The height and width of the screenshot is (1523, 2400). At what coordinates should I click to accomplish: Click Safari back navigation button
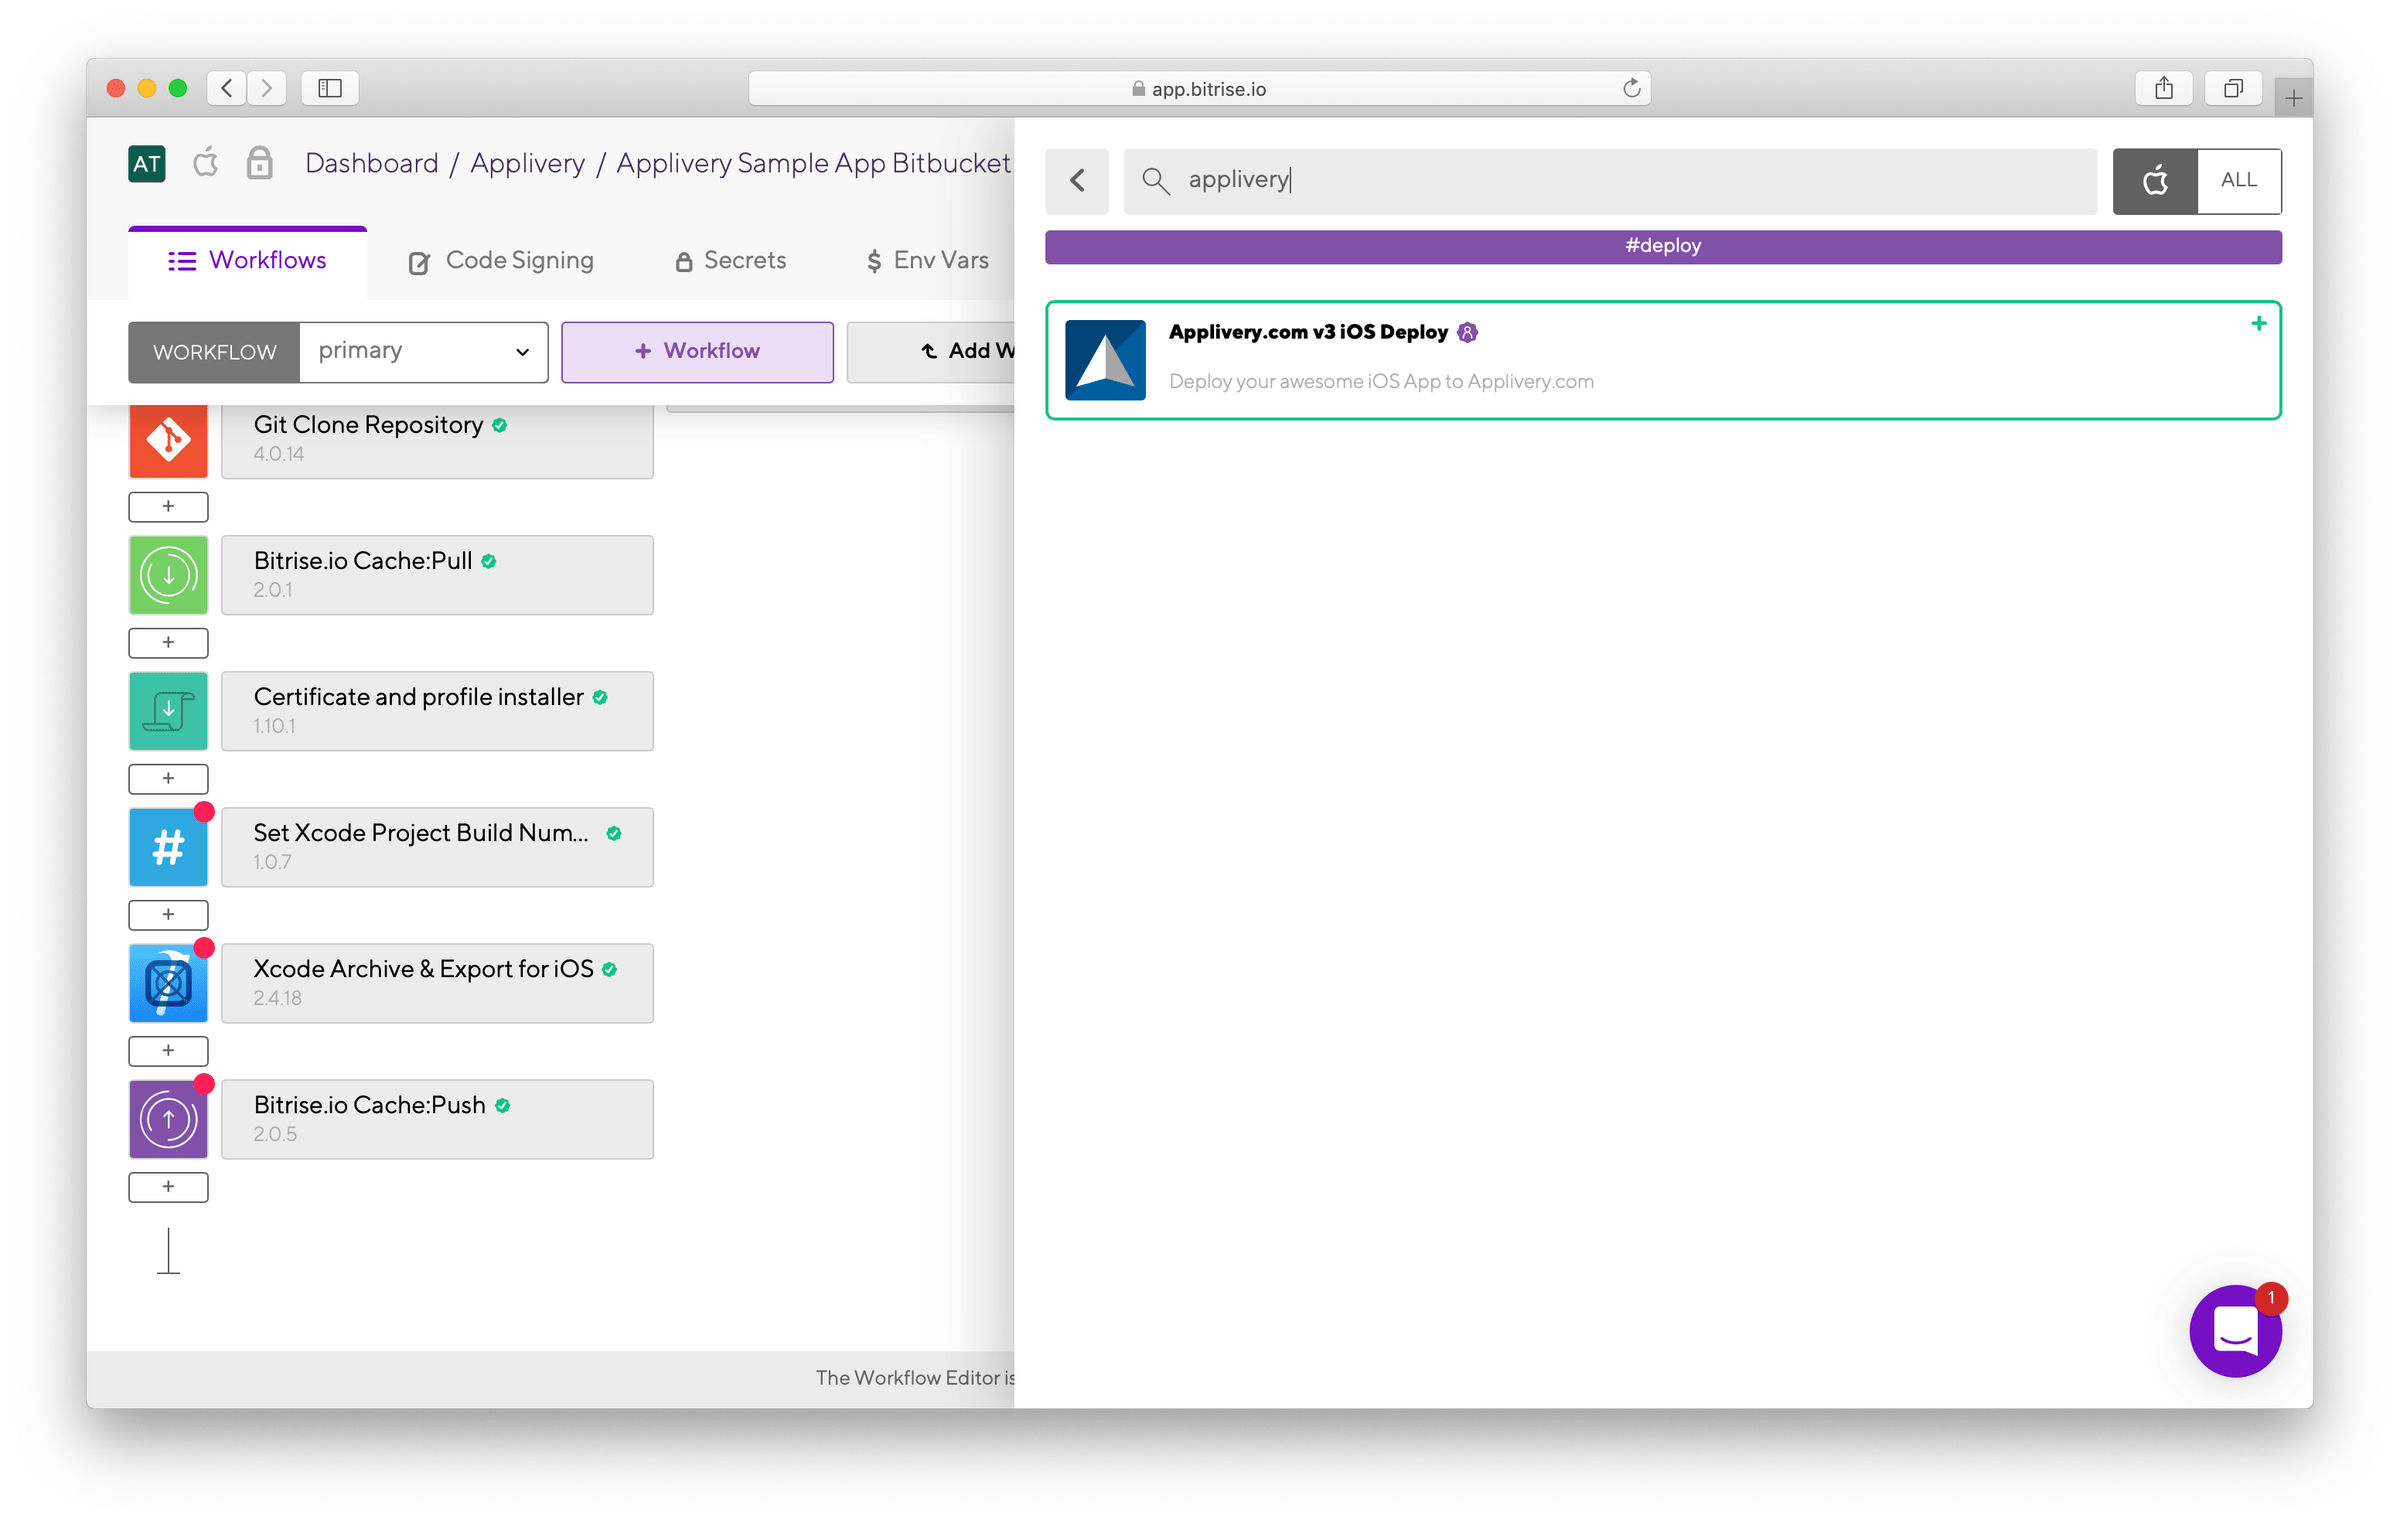[227, 88]
